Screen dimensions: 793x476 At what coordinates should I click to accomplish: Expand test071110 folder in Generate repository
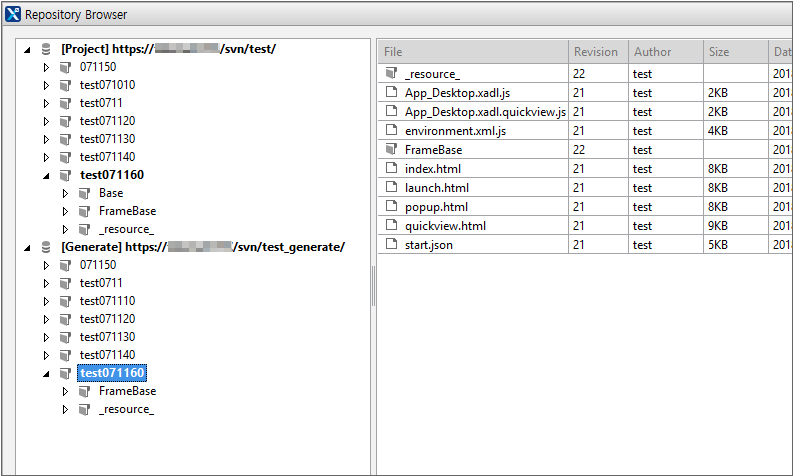[x=46, y=301]
